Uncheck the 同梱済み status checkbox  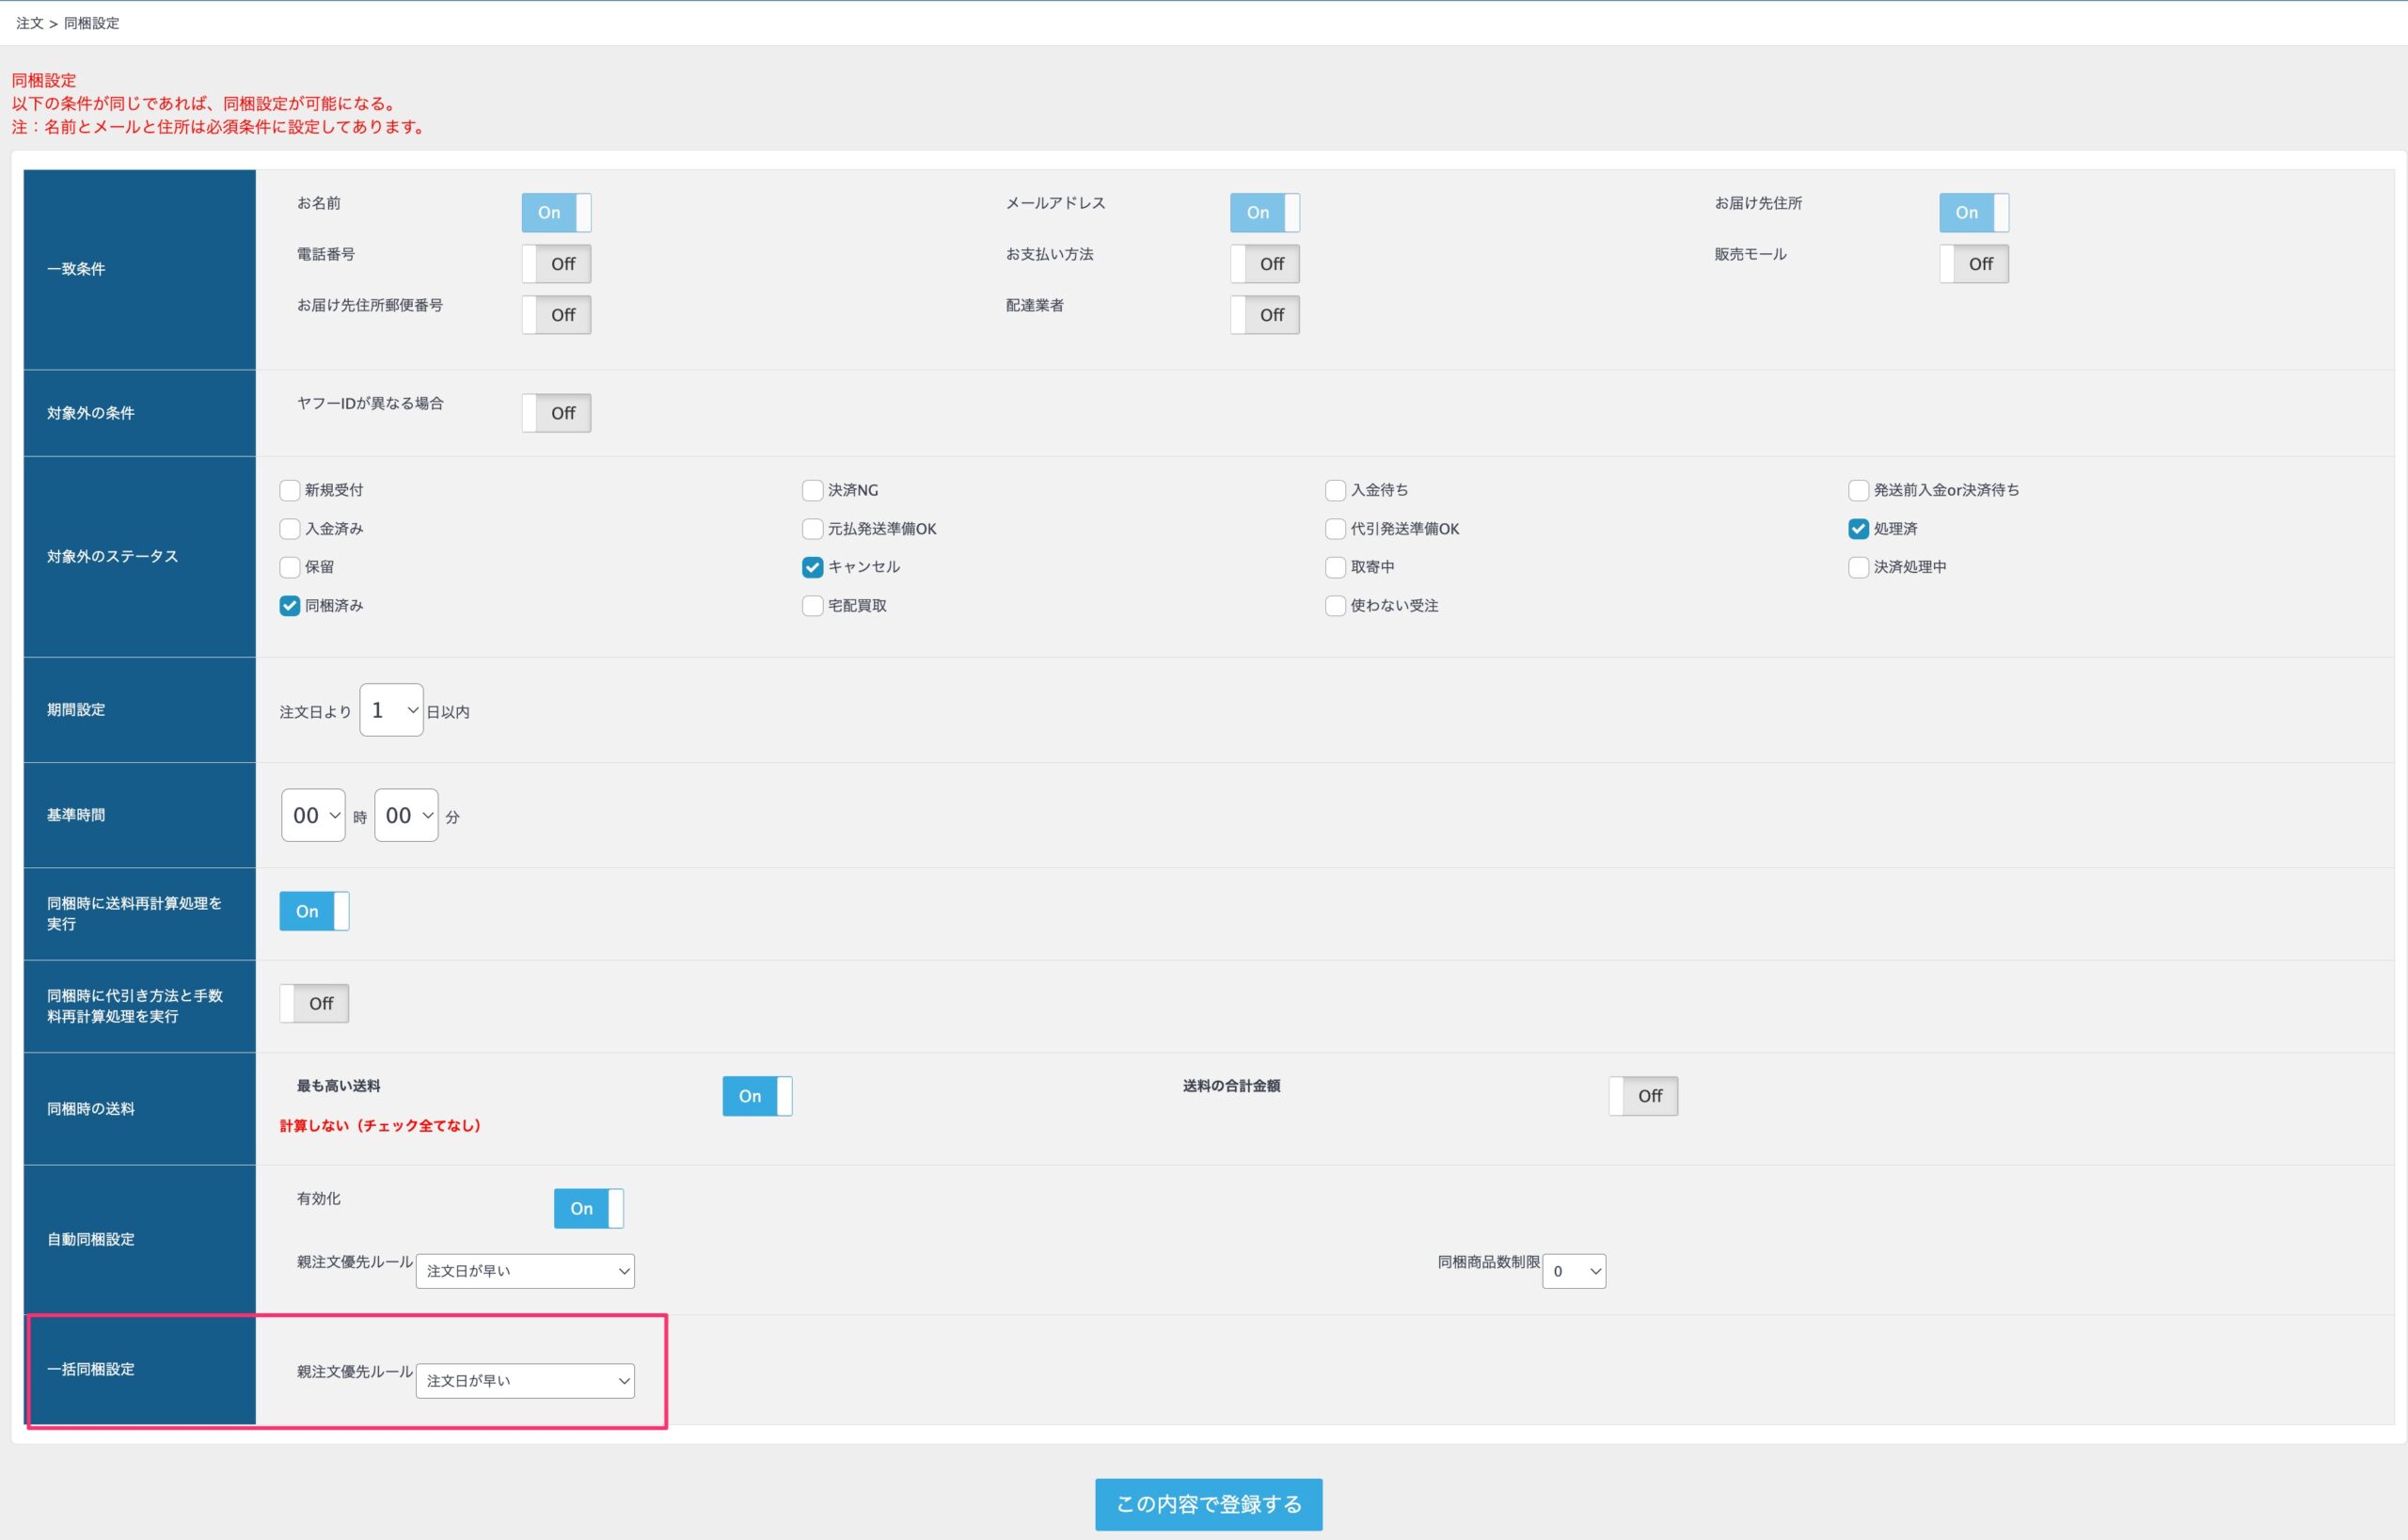click(290, 606)
